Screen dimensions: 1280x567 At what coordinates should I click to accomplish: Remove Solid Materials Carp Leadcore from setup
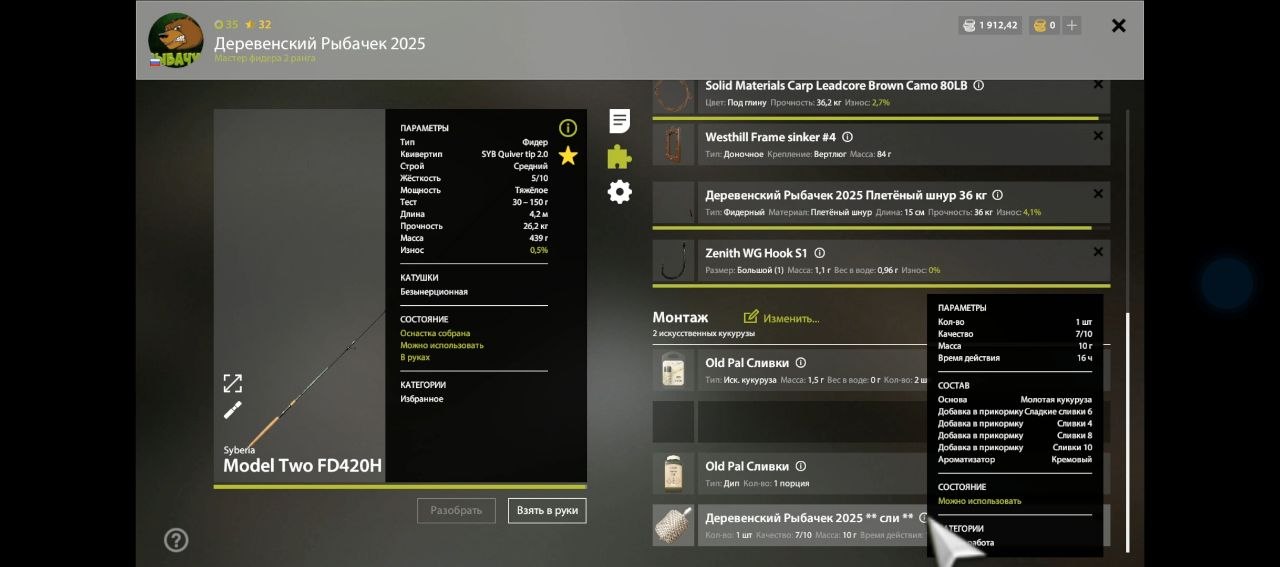(x=1098, y=85)
